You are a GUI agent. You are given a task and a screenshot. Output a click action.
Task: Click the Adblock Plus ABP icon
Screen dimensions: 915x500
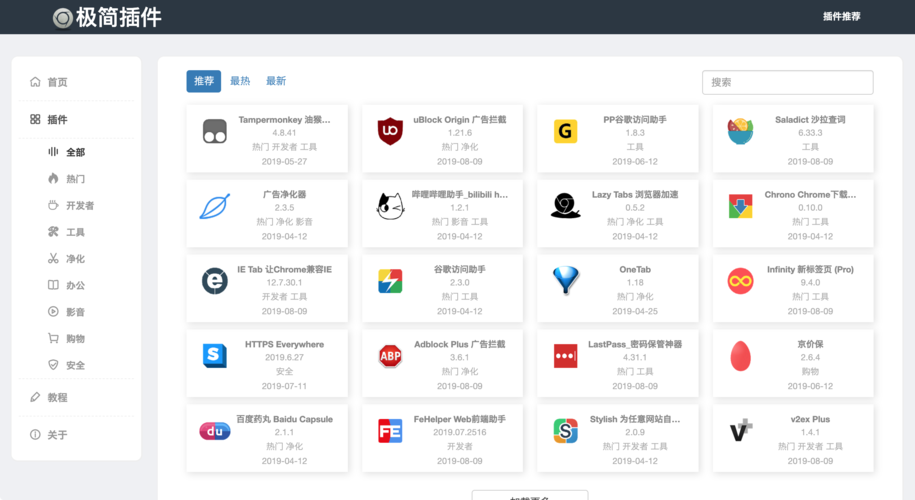(390, 356)
